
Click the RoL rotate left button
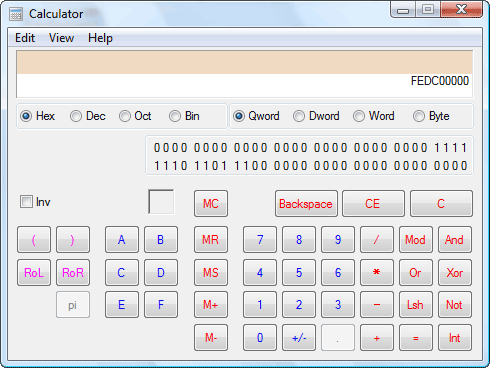point(34,273)
